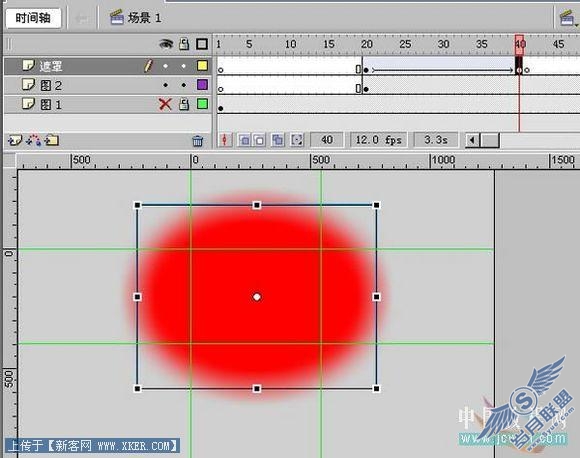Click the Add Motion Guide icon
580x458 pixels.
point(33,140)
